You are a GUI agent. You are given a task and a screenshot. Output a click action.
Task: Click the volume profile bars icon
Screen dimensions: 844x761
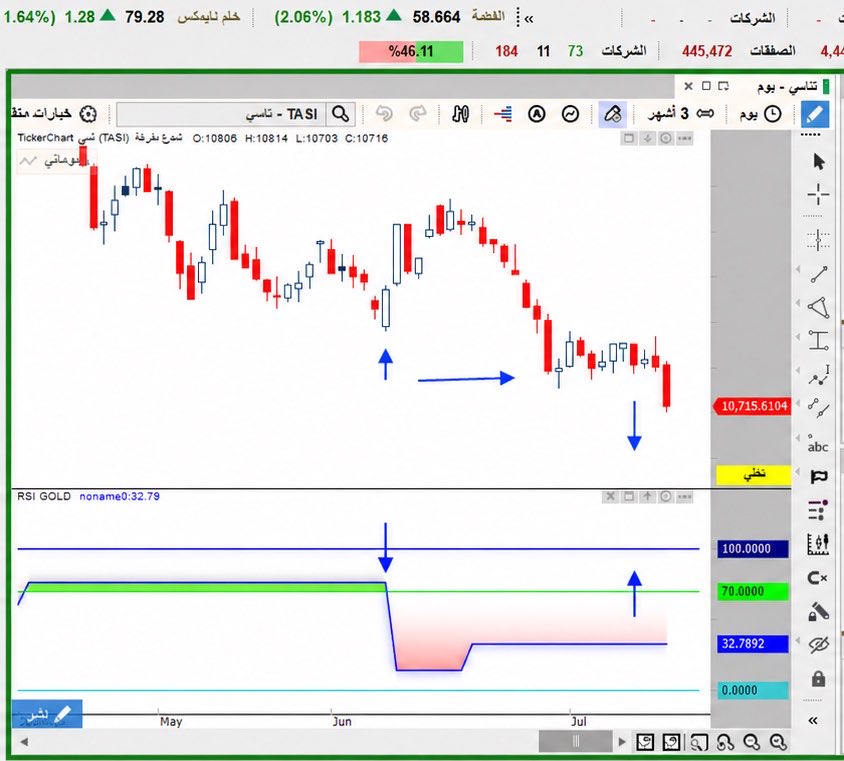coord(503,114)
